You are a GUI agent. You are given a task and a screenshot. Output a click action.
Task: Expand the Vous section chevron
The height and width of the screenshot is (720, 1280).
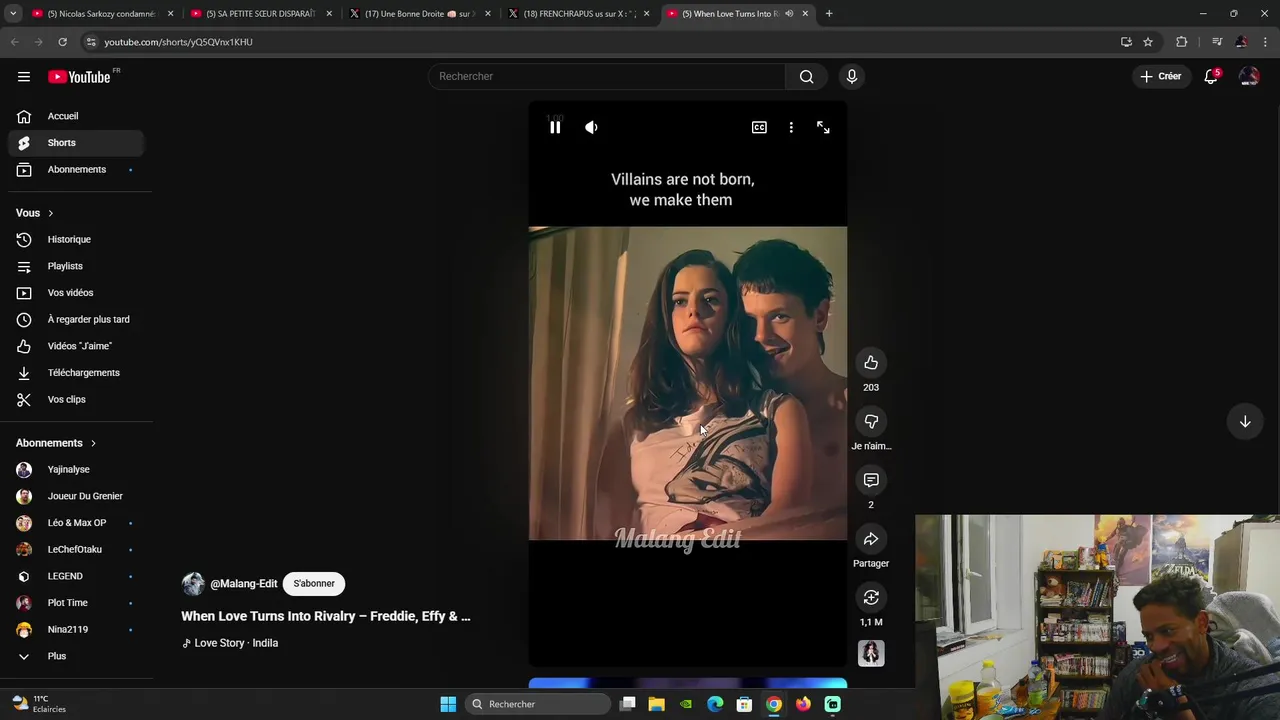coord(50,213)
